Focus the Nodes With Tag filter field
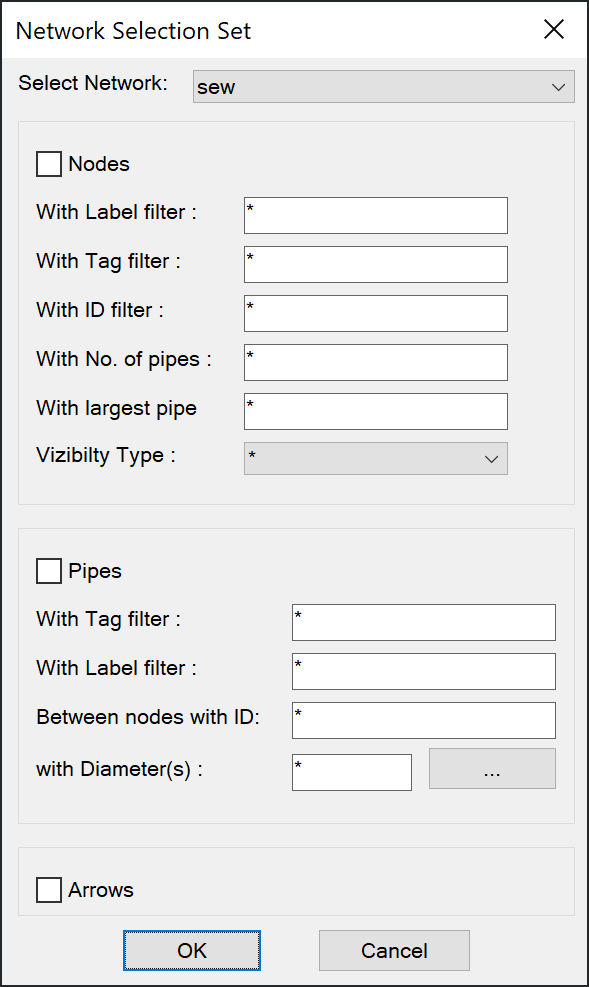This screenshot has height=987, width=589. 376,264
